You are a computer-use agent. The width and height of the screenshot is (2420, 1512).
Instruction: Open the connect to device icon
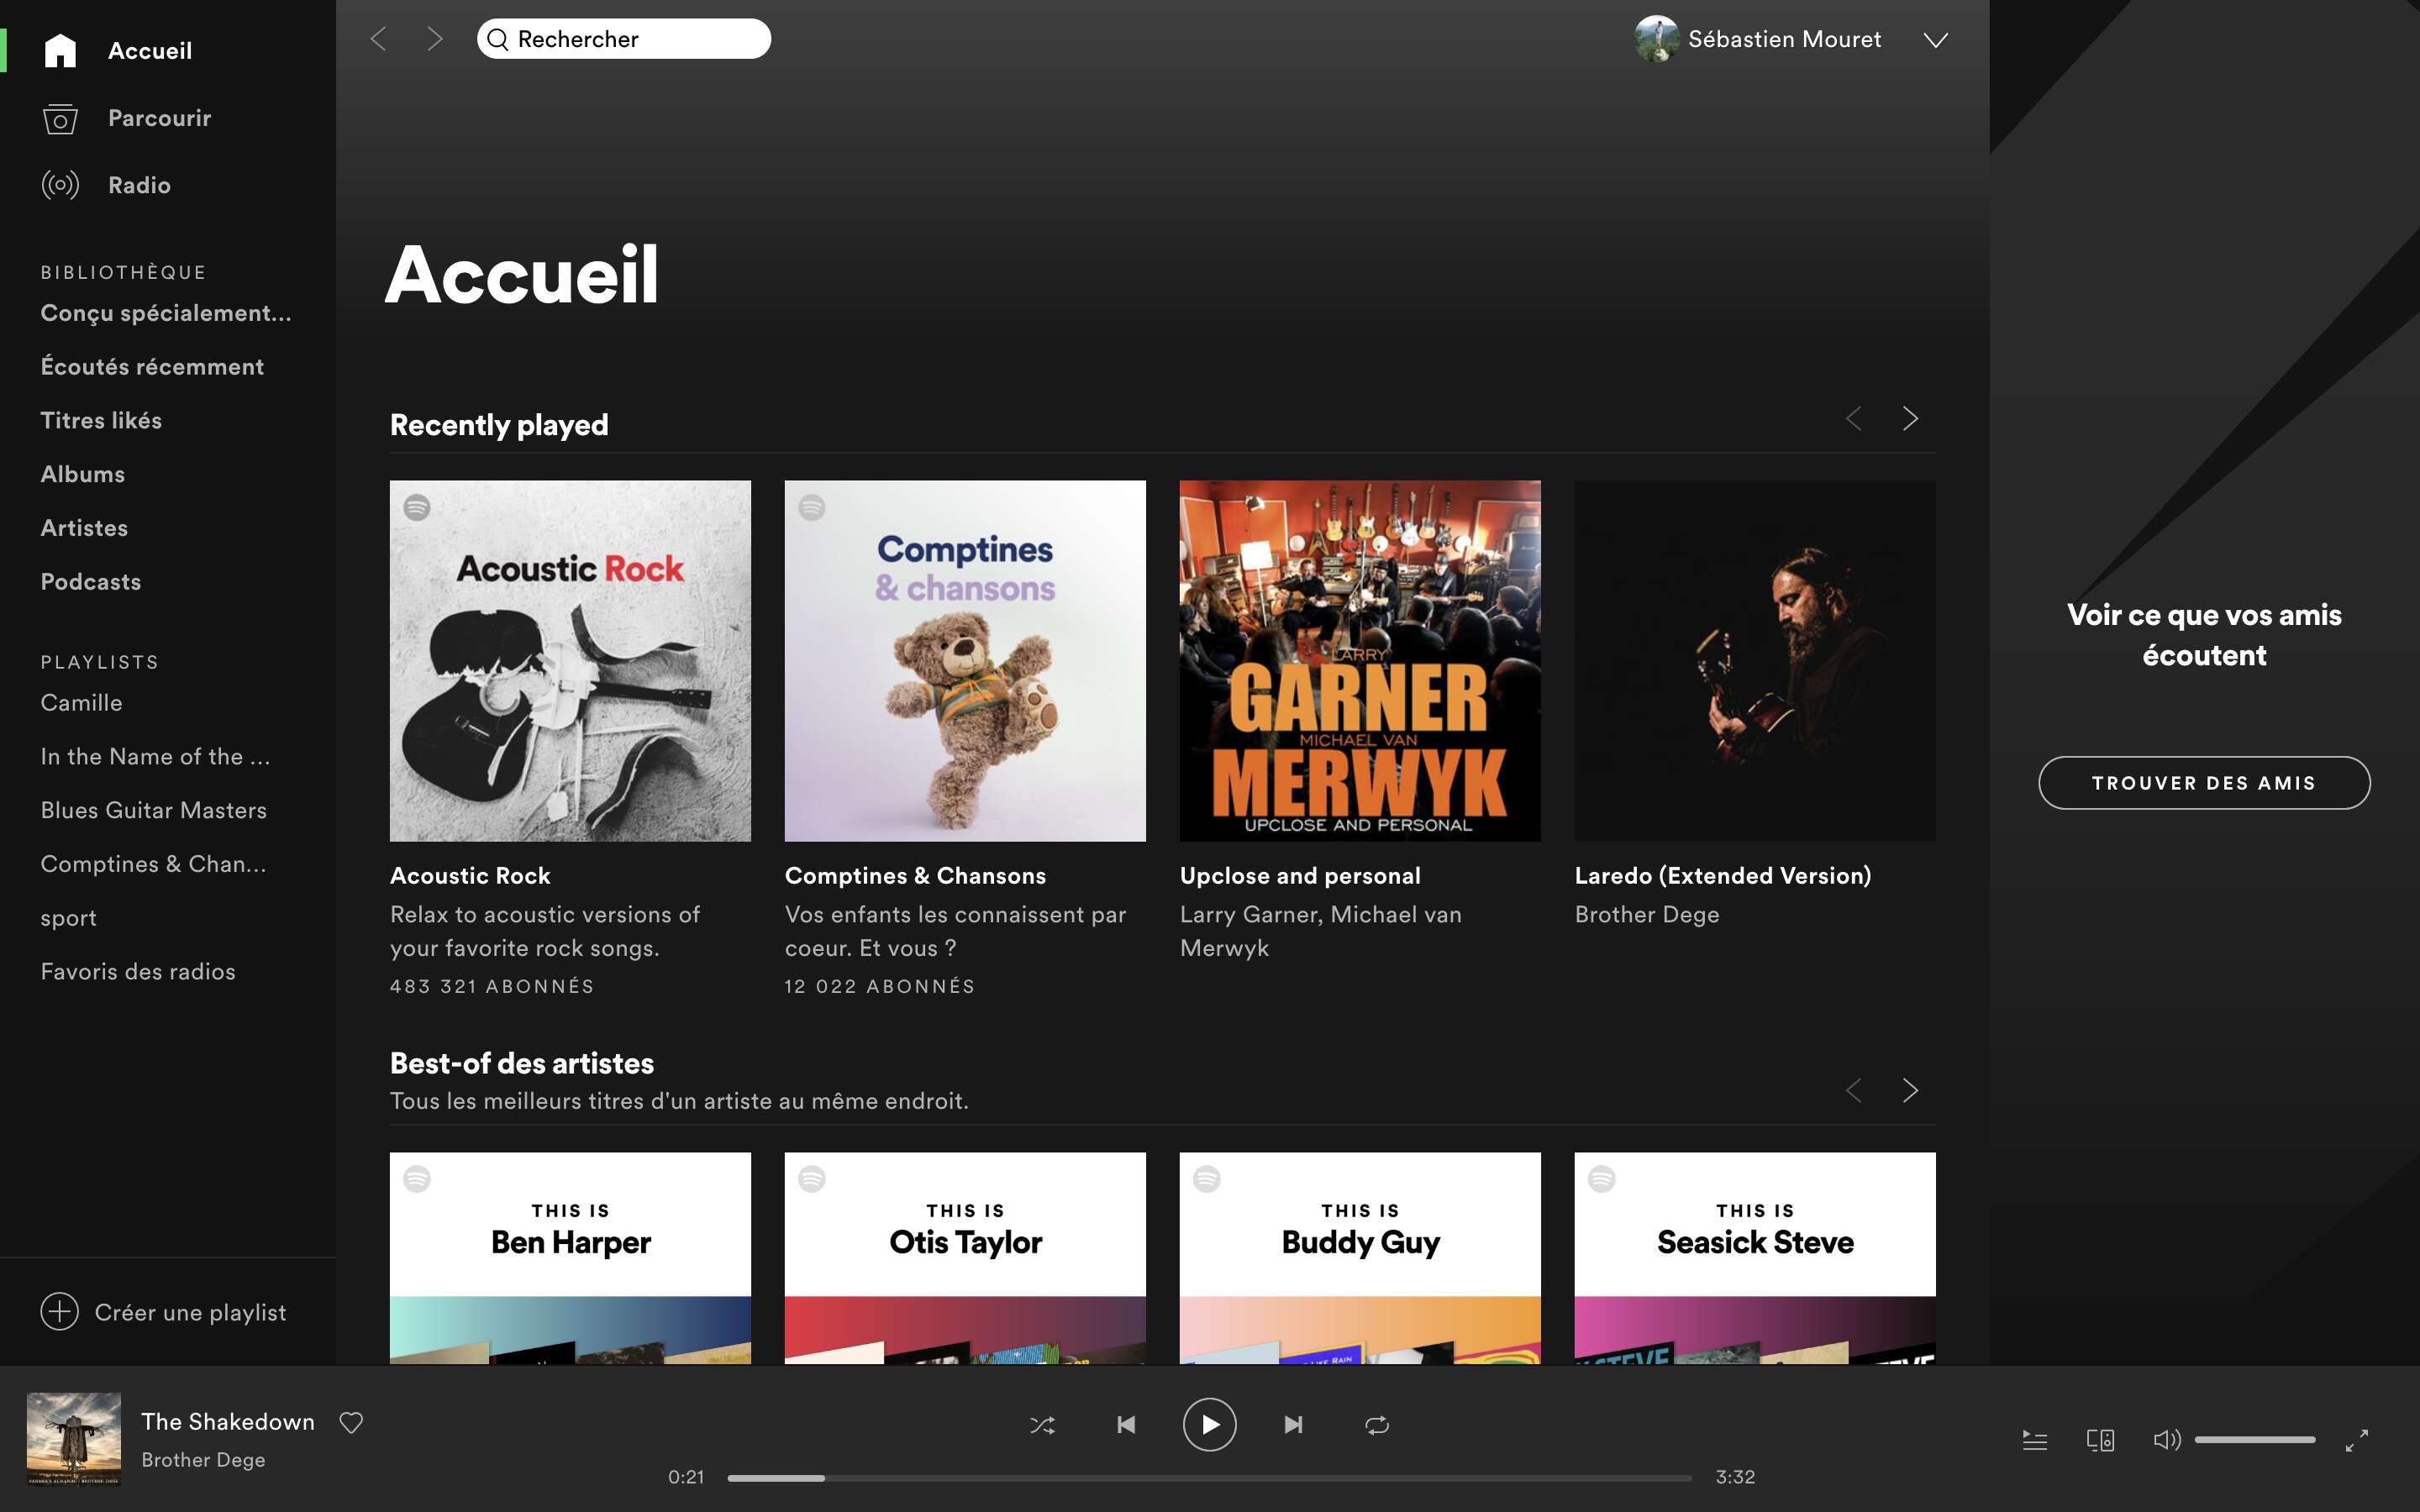click(2100, 1440)
